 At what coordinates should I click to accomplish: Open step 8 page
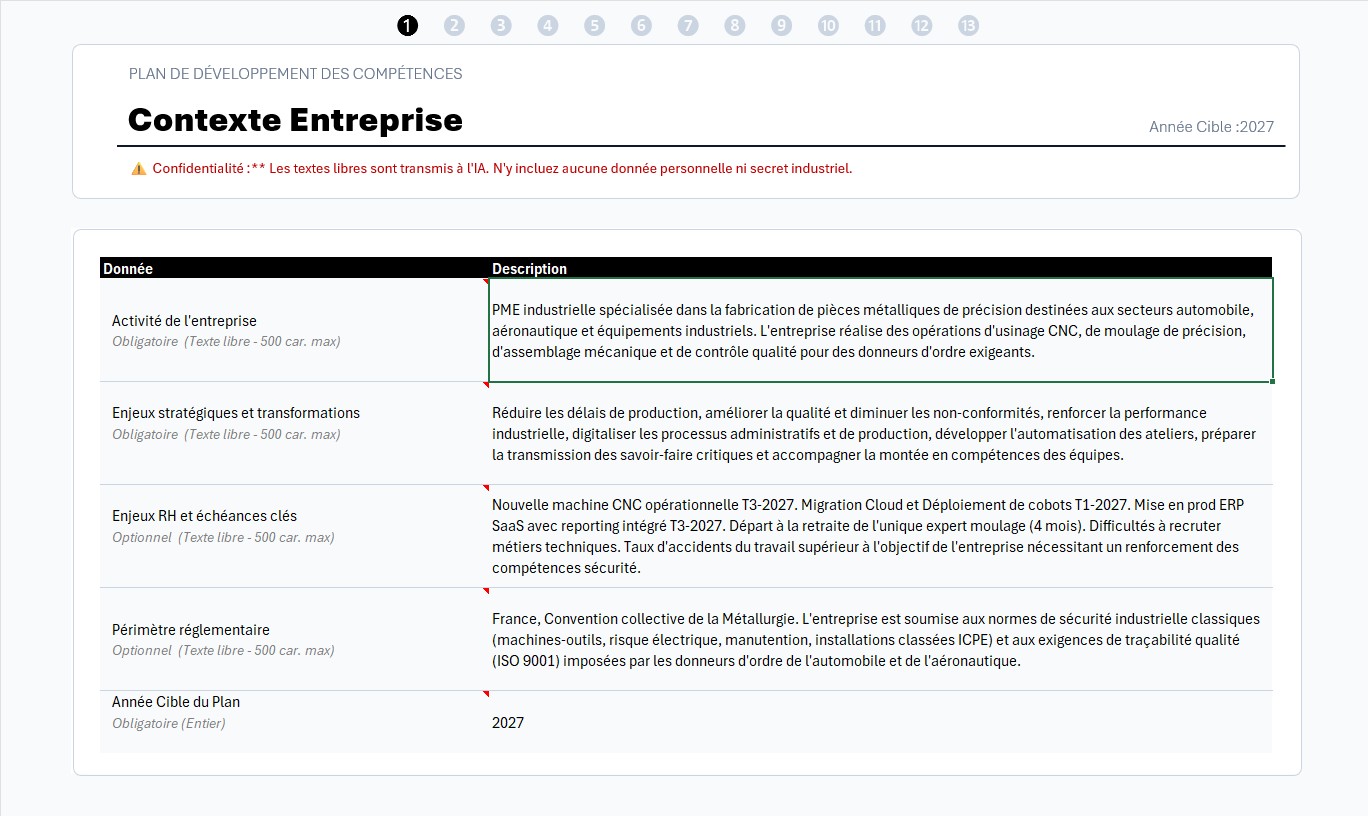(735, 26)
